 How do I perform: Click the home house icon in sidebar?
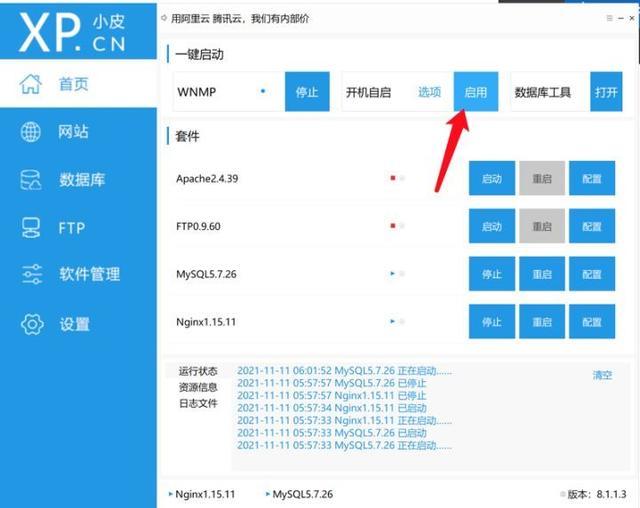pyautogui.click(x=31, y=84)
